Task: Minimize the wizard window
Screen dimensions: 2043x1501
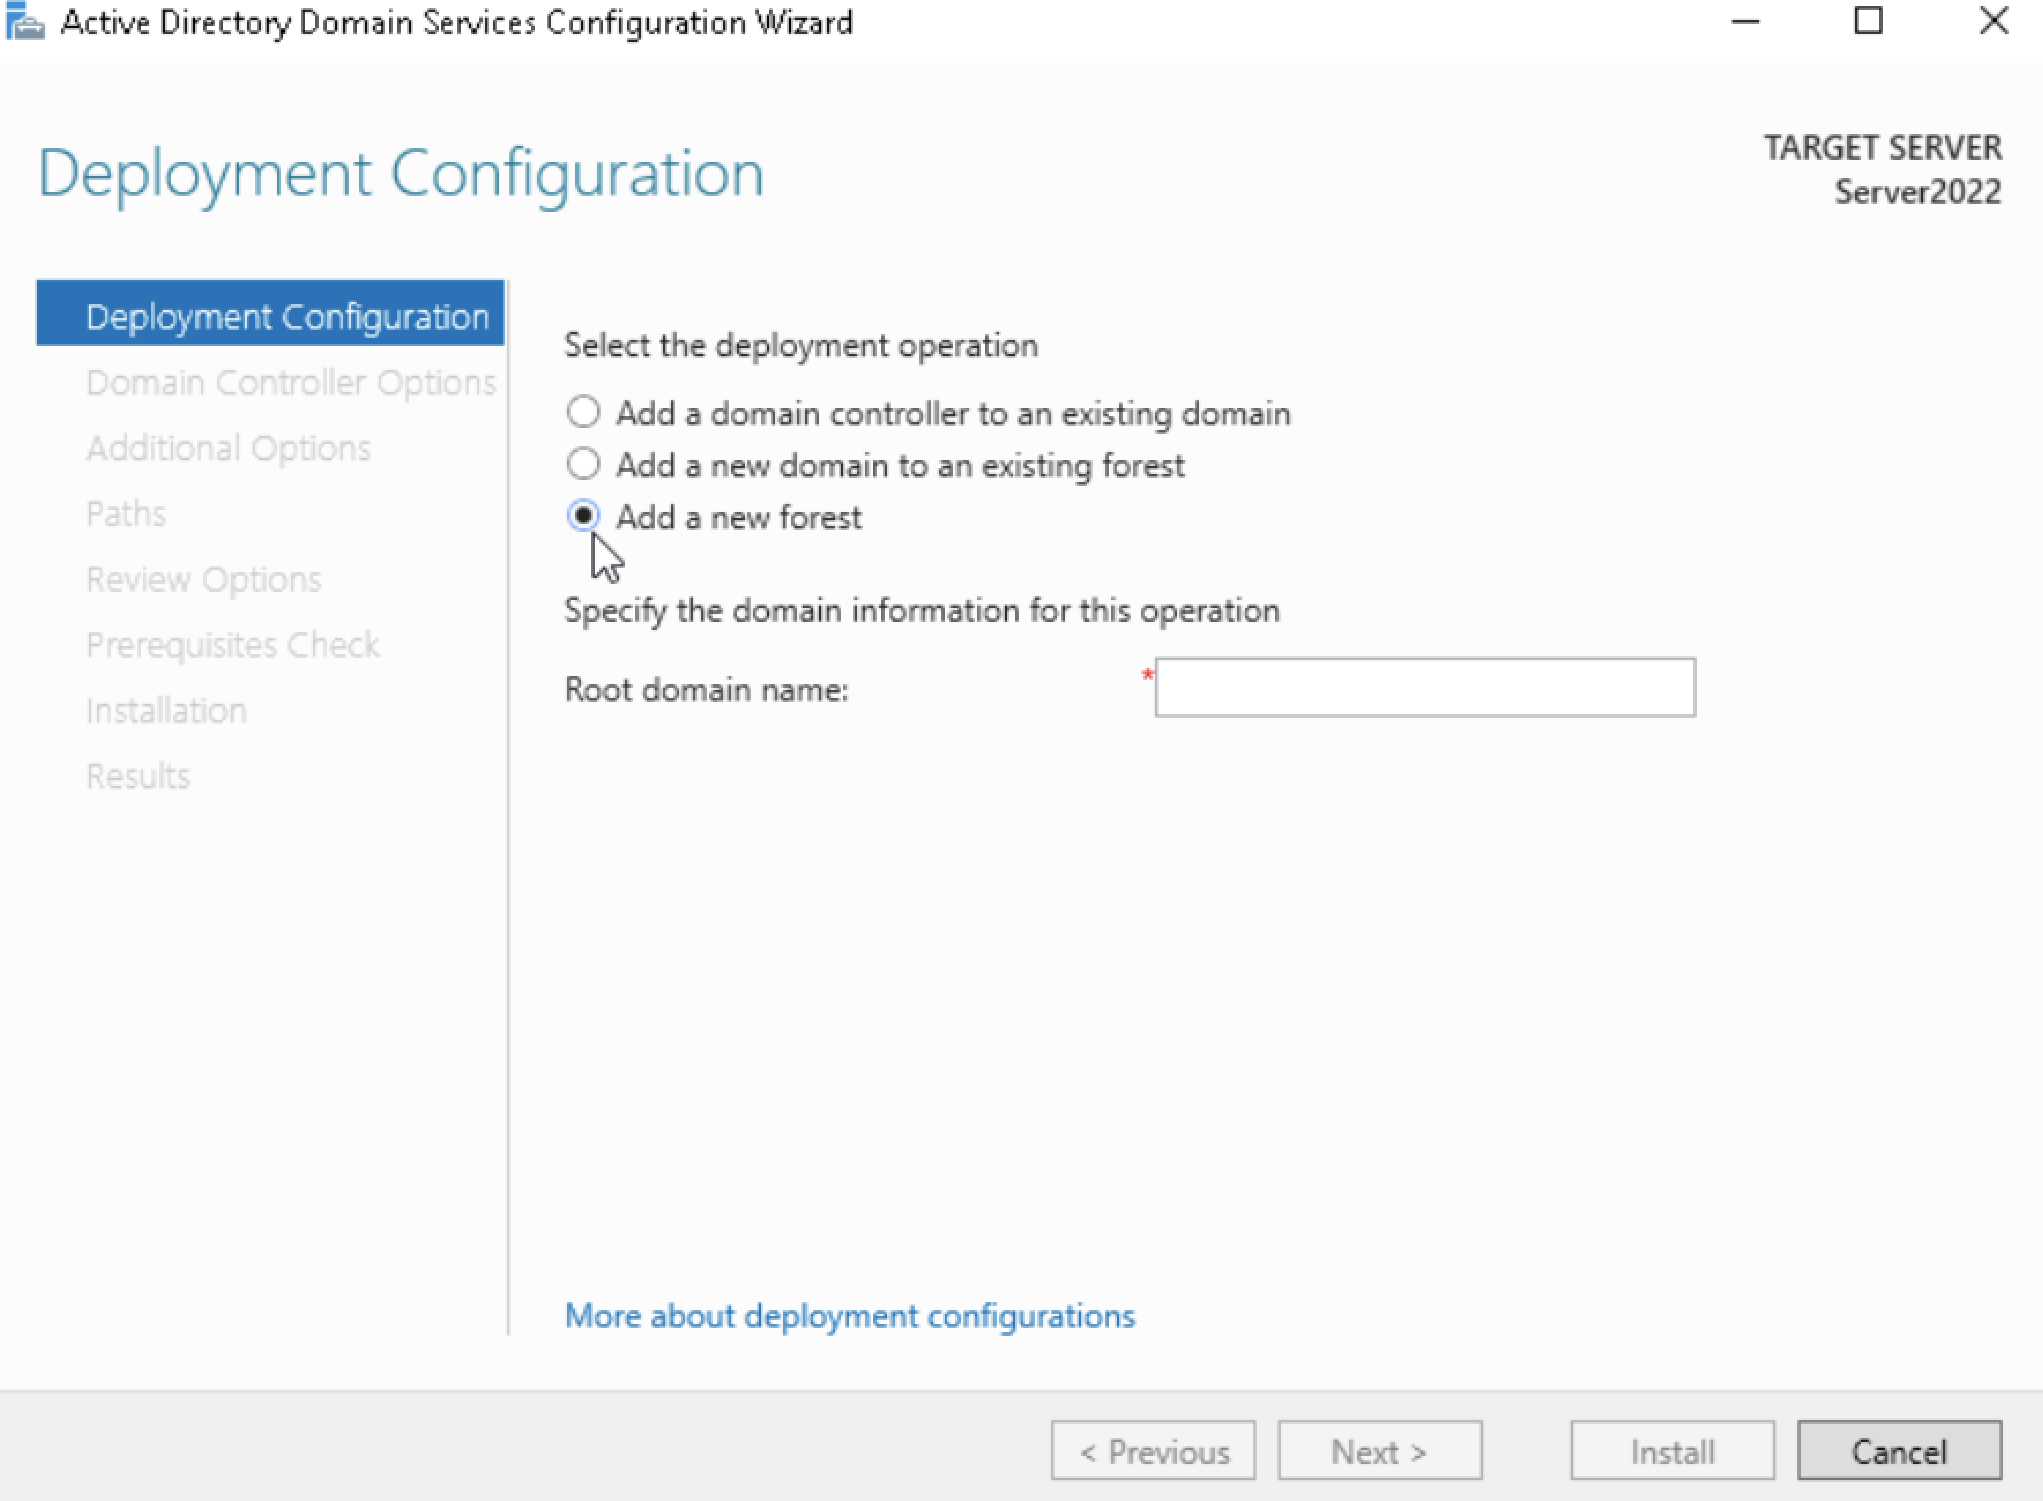Action: 1745,22
